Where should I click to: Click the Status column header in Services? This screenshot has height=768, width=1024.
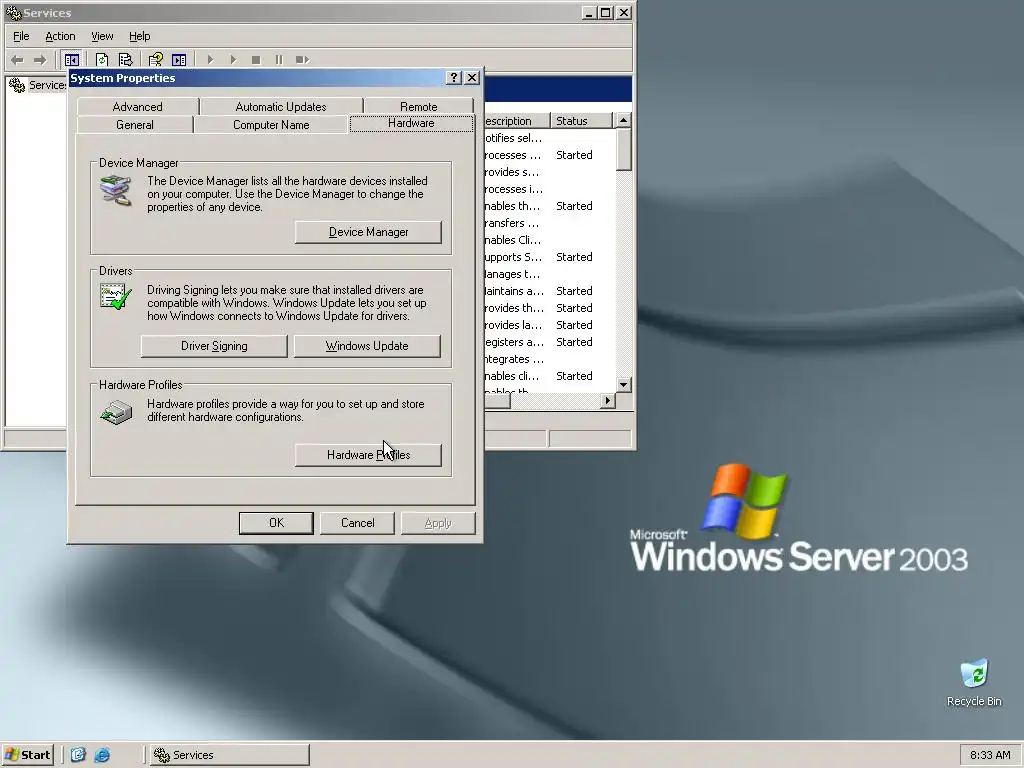[581, 121]
